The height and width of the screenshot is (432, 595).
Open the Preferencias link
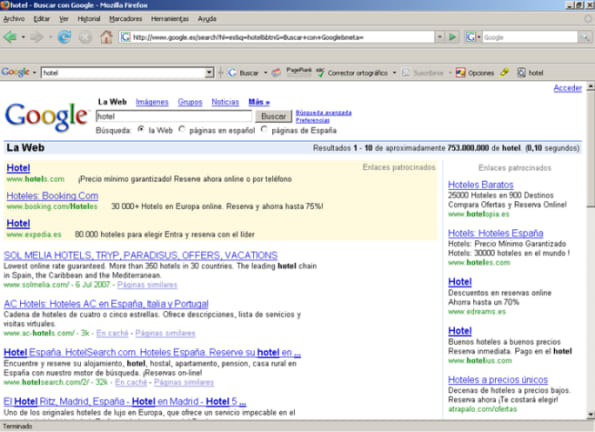pyautogui.click(x=312, y=120)
